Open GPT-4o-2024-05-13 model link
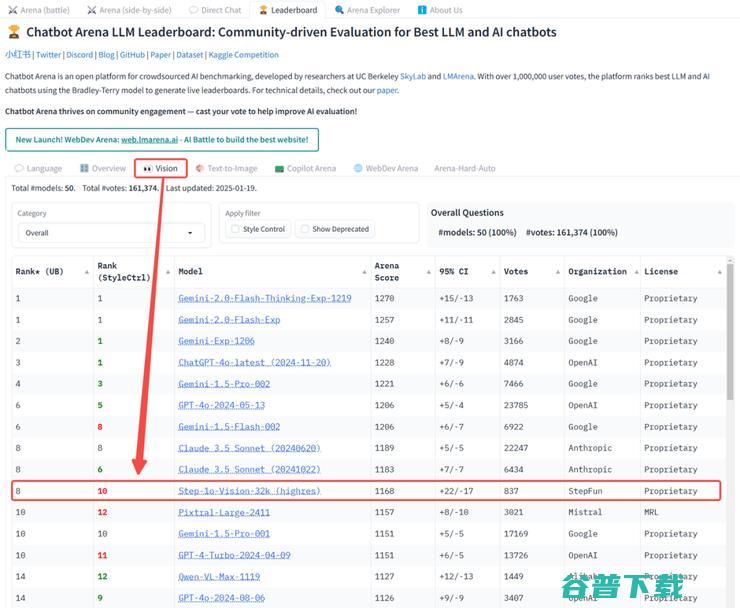Screen dimensions: 740x608 [x=222, y=405]
